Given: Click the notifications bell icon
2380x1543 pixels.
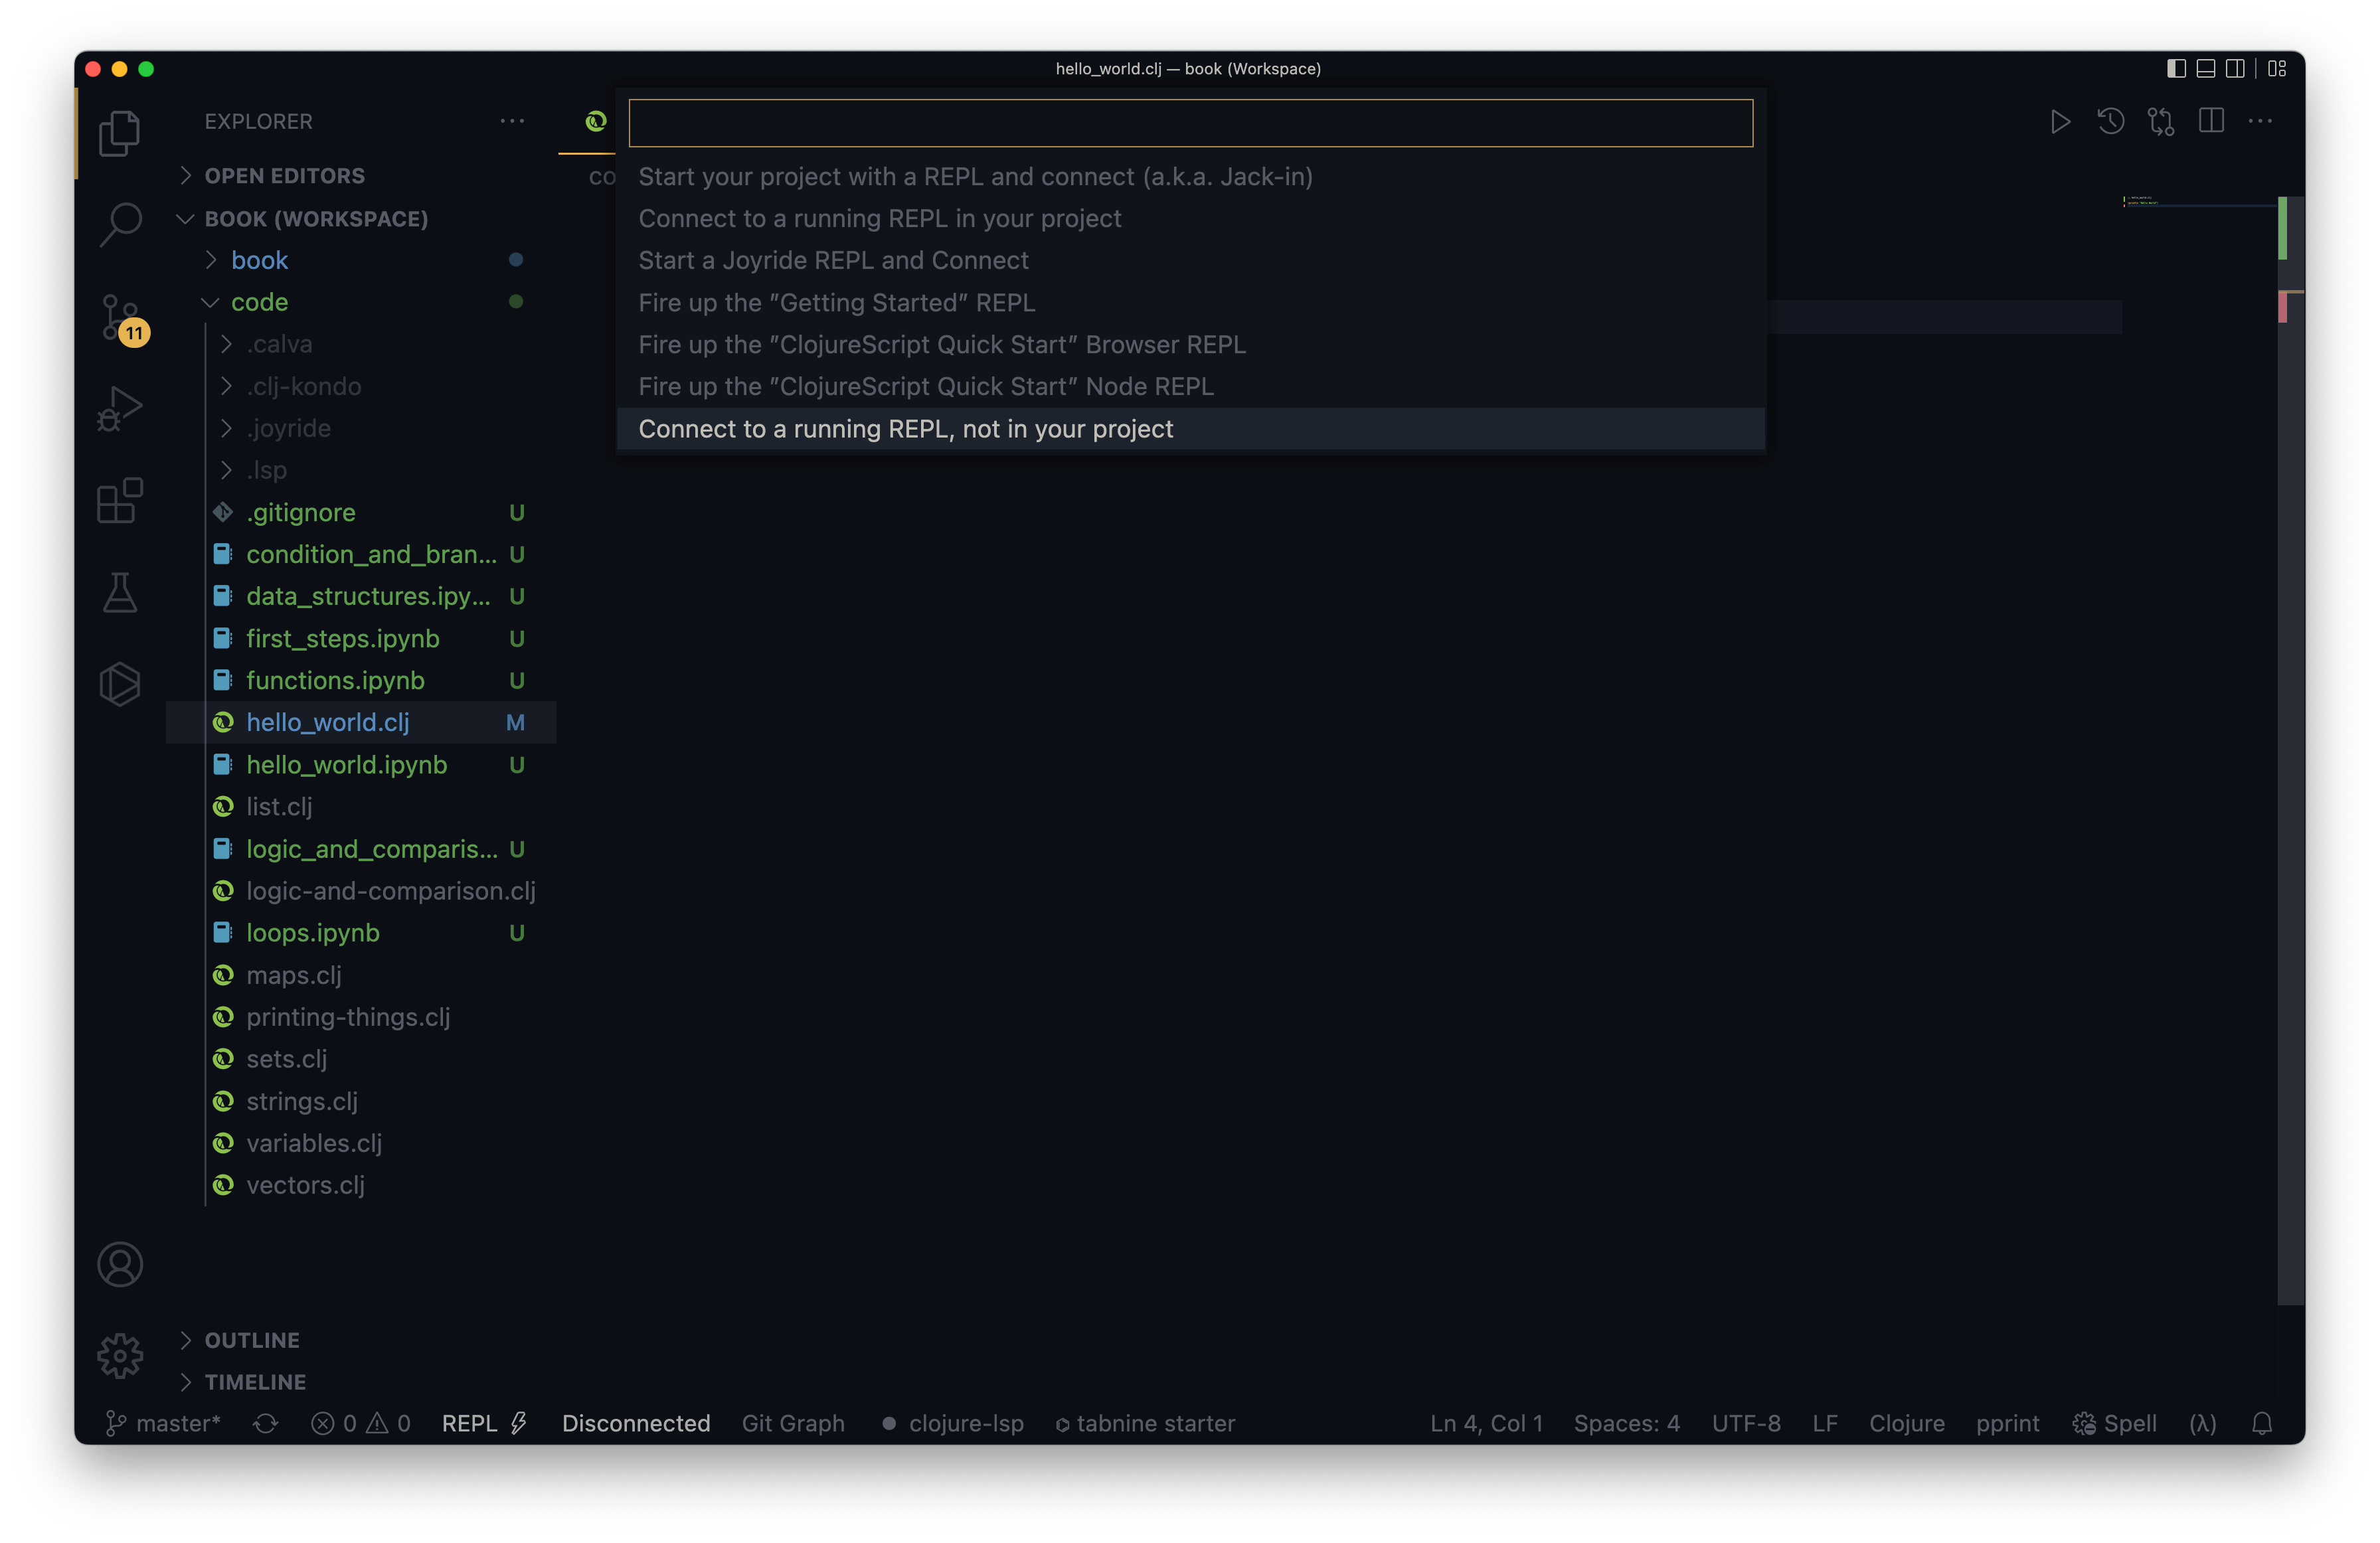Looking at the screenshot, I should (x=2262, y=1423).
